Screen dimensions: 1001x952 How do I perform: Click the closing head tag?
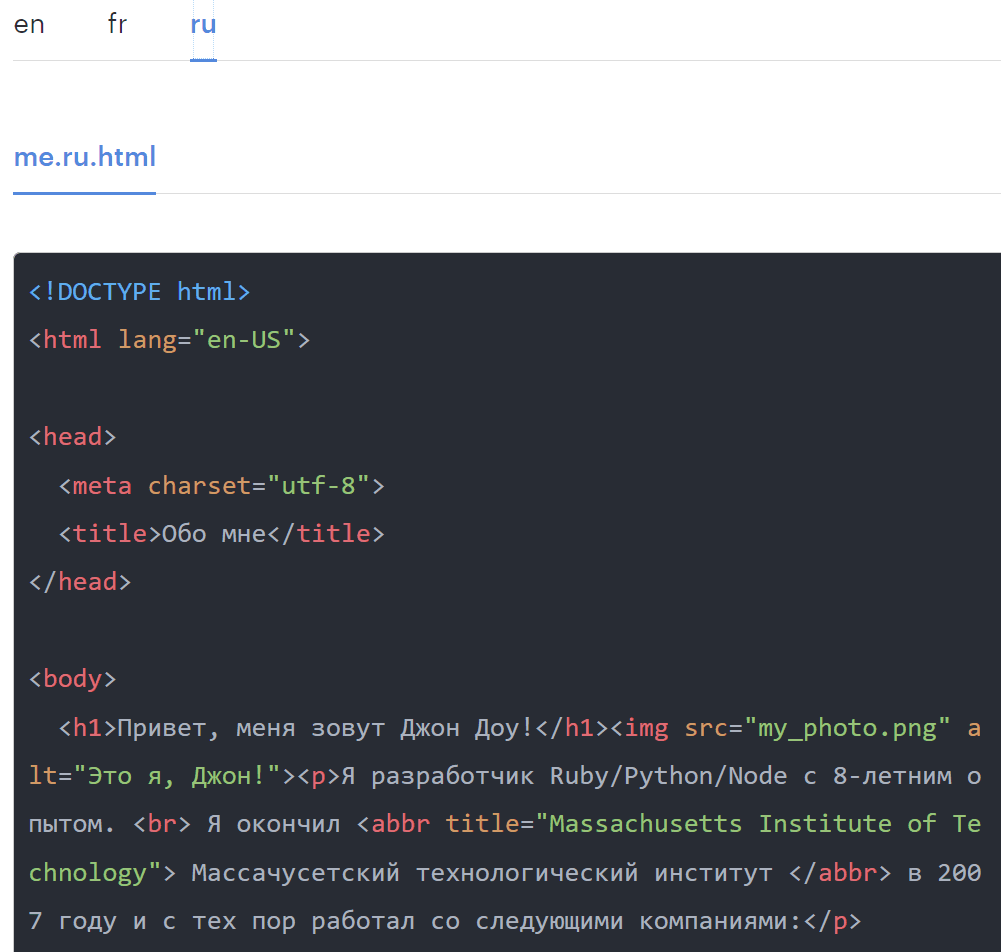coord(80,582)
